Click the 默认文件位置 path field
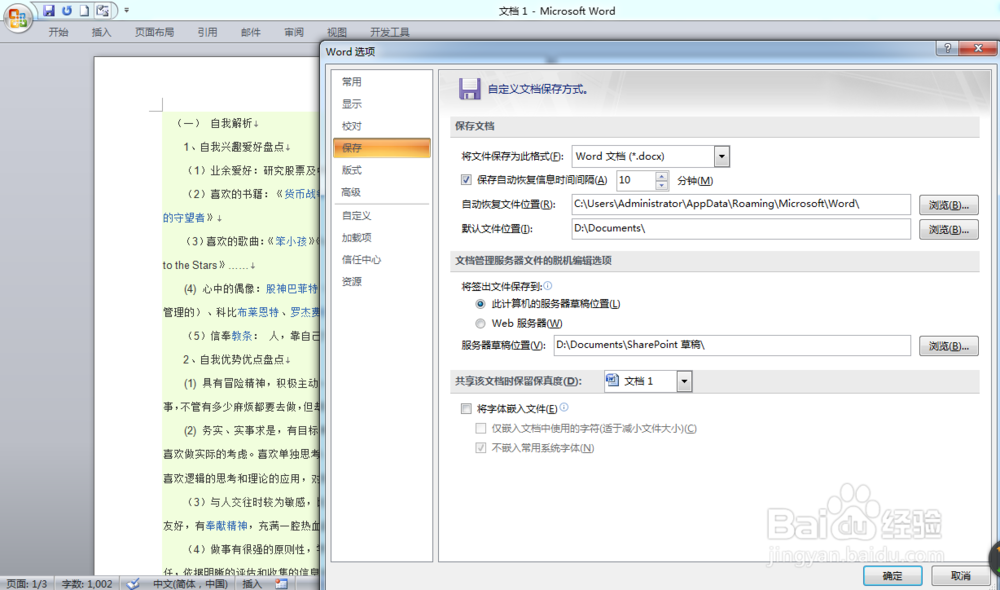Image resolution: width=1000 pixels, height=590 pixels. point(741,228)
